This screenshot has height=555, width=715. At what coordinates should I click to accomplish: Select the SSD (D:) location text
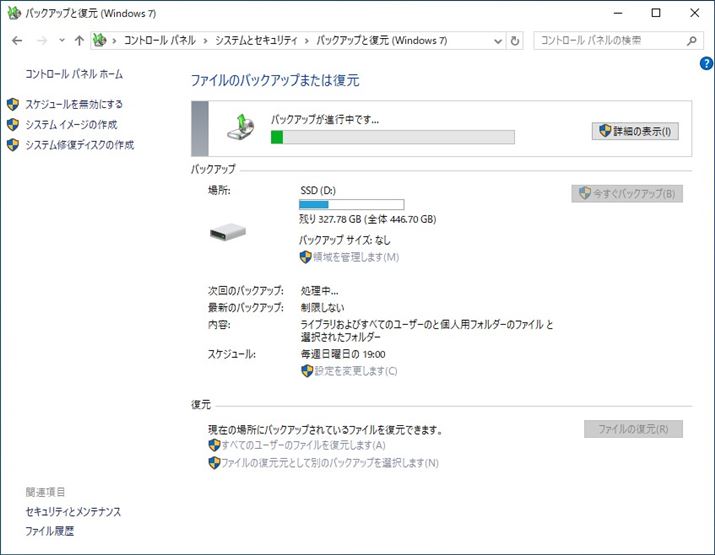point(318,190)
